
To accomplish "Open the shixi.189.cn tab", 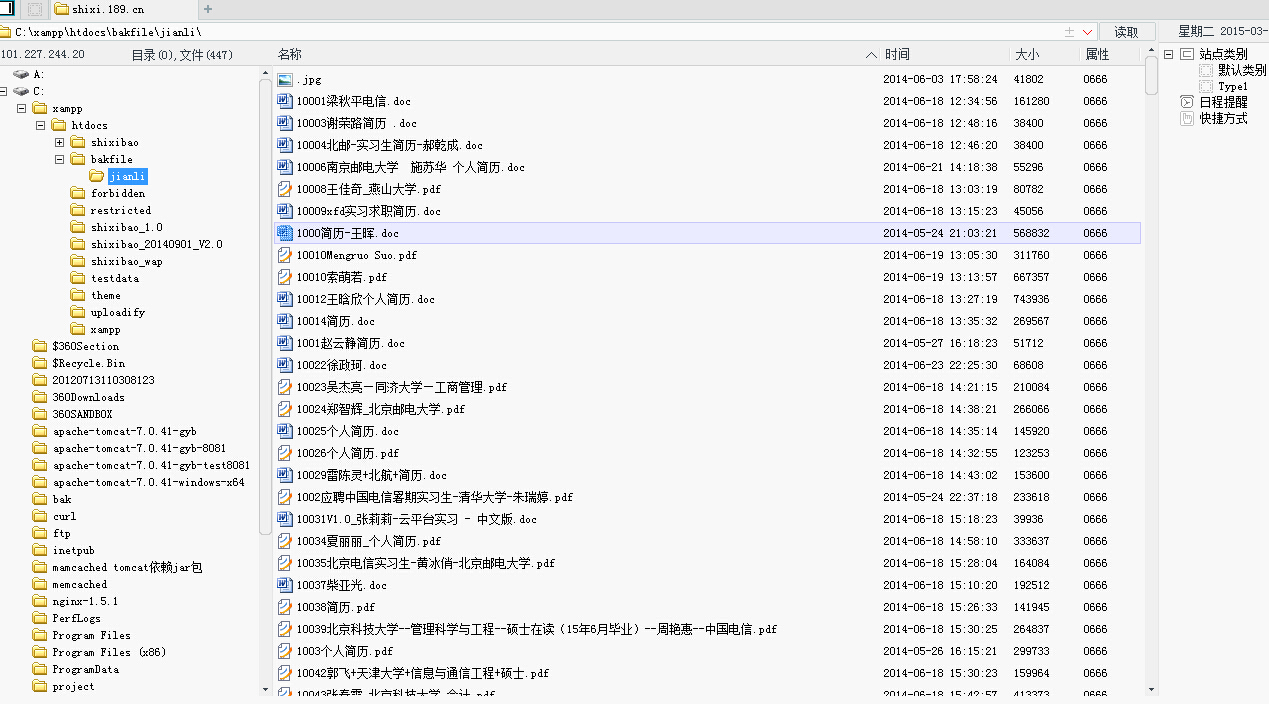I will [122, 9].
